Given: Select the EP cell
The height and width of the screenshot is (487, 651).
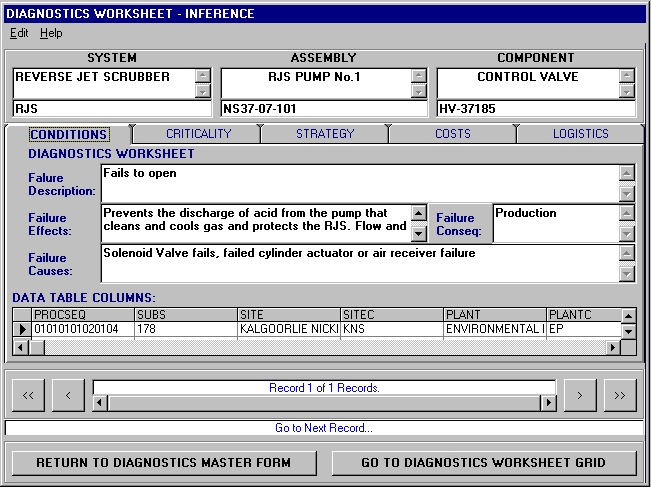Looking at the screenshot, I should tap(584, 329).
